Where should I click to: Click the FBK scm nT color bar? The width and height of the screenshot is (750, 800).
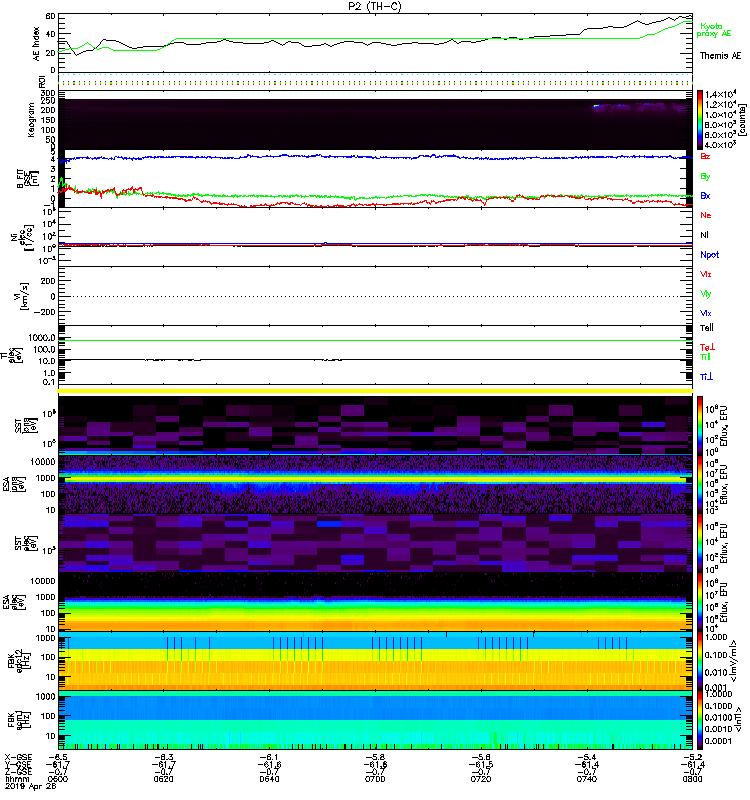click(700, 720)
